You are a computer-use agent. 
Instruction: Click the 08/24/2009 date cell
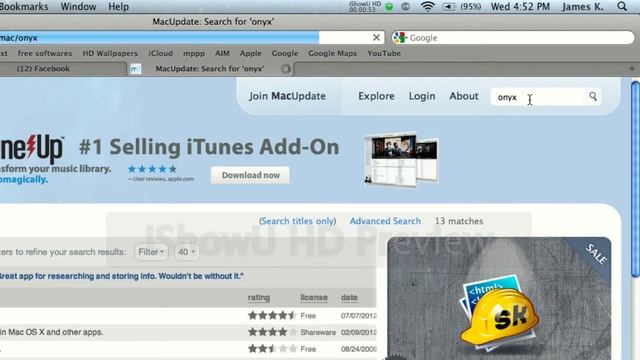tap(358, 349)
